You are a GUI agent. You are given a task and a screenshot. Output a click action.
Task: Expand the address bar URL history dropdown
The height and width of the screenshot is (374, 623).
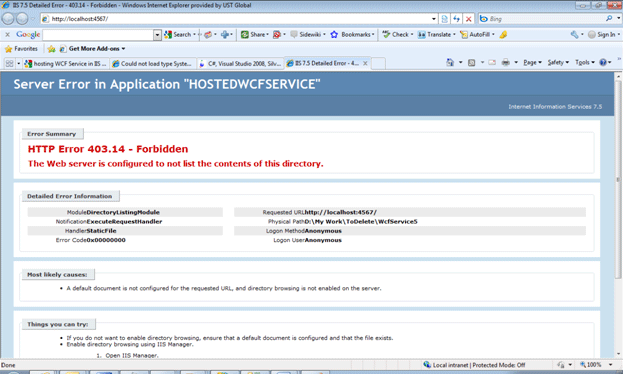(434, 19)
